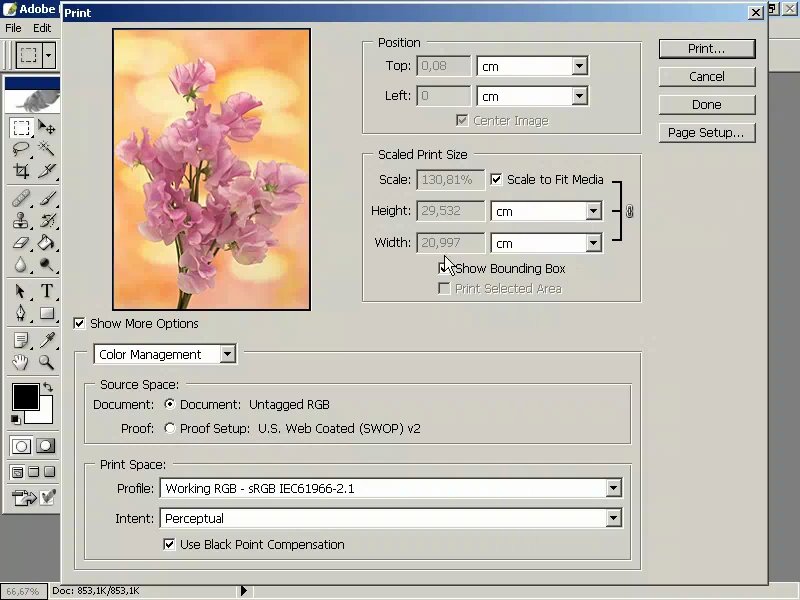Select the Clone Stamp tool
Viewport: 800px width, 600px height.
21,220
